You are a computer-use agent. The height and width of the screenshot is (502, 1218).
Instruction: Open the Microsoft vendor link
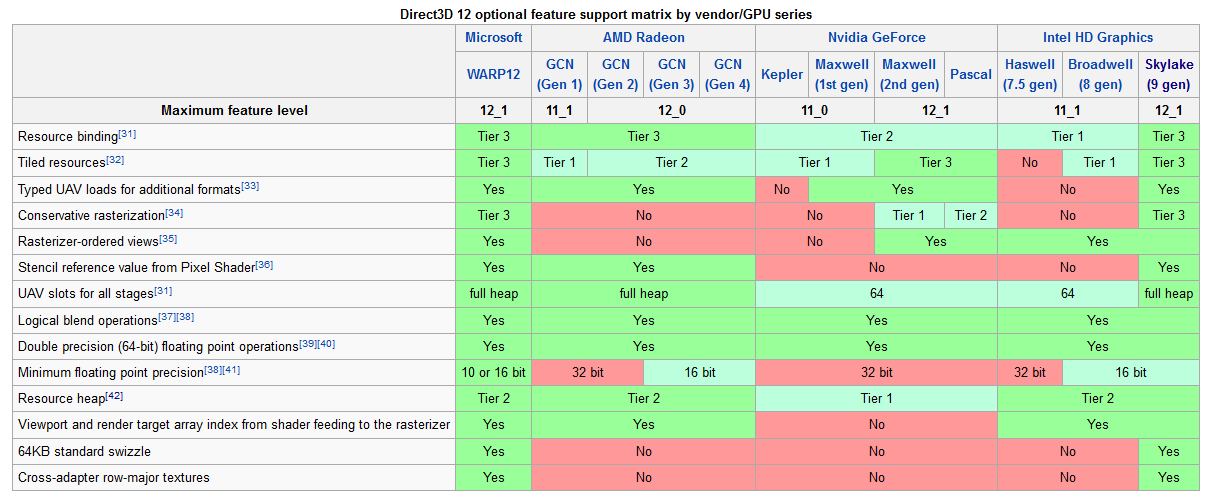(494, 37)
